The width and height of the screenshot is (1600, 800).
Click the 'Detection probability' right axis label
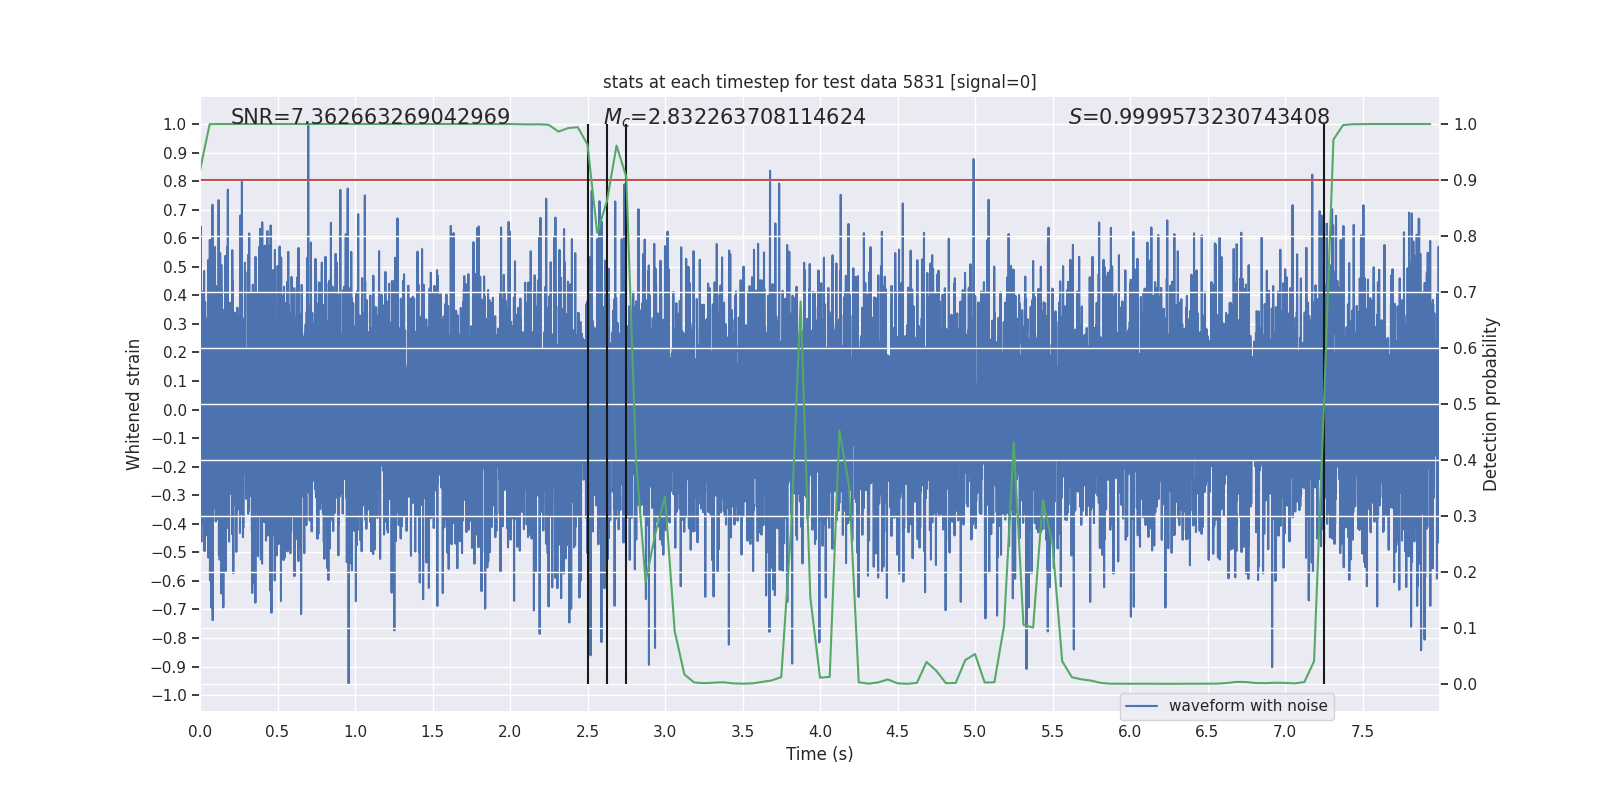[x=1491, y=404]
